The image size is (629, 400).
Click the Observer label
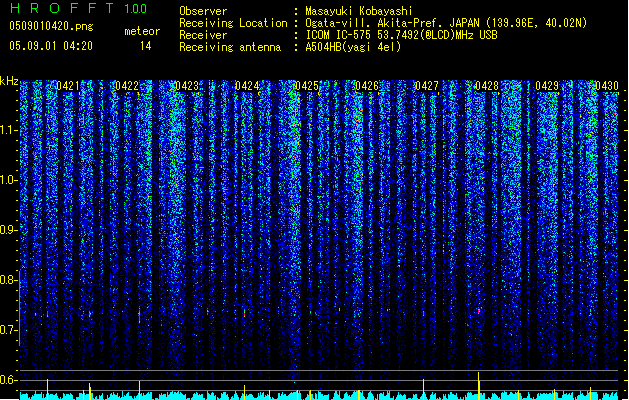[203, 11]
